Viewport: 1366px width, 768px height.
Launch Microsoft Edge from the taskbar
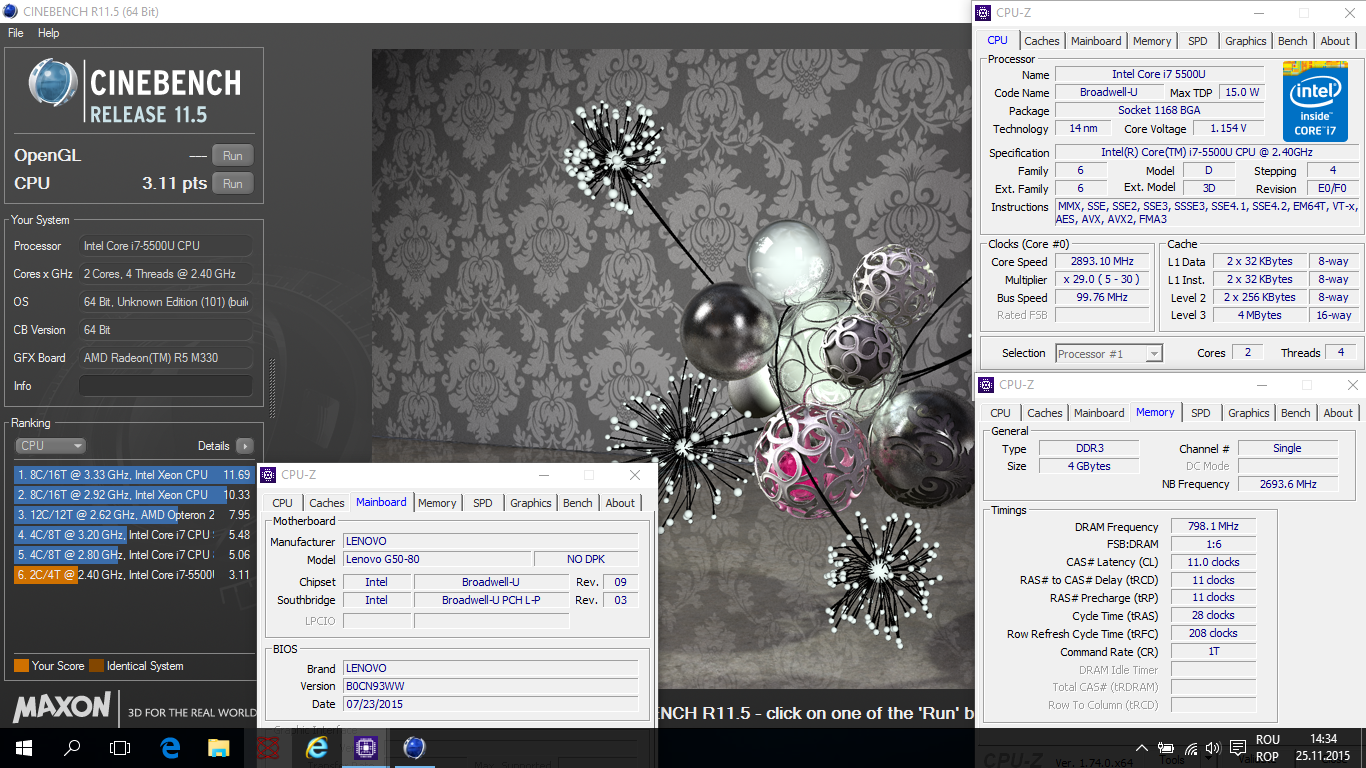[169, 747]
